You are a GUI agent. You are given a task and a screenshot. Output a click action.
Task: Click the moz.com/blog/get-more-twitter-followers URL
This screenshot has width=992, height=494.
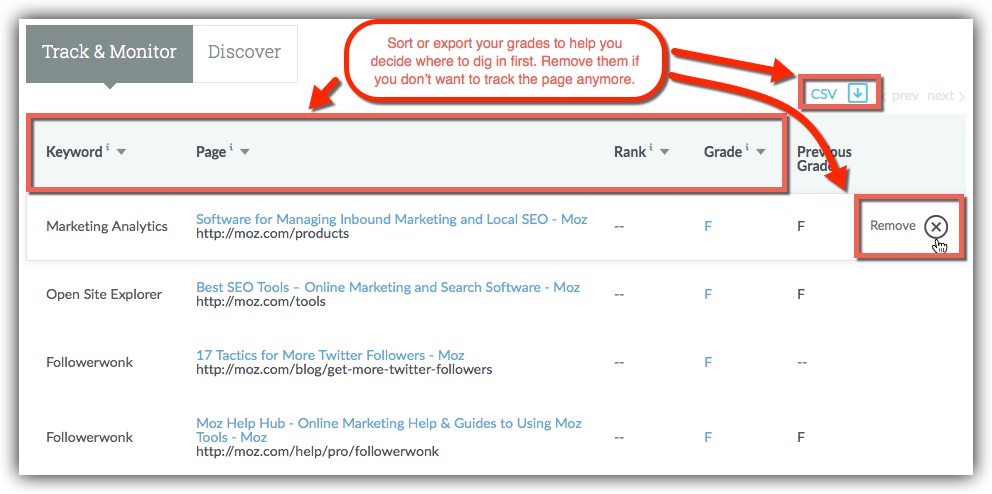(344, 369)
